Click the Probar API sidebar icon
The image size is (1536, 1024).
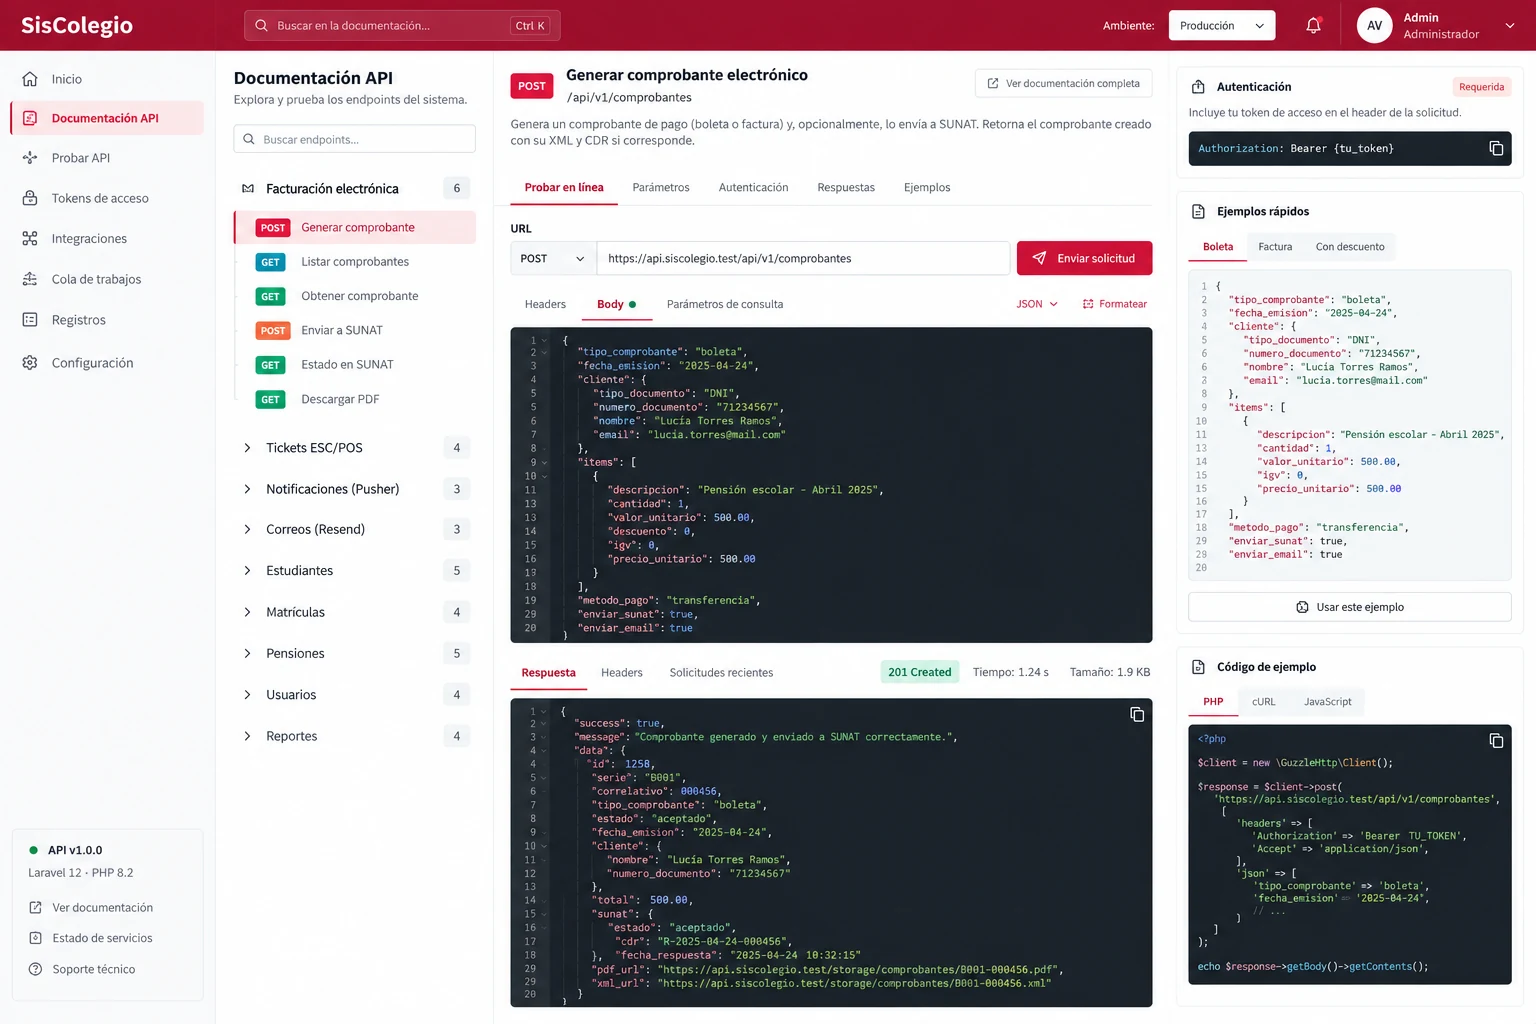[30, 158]
